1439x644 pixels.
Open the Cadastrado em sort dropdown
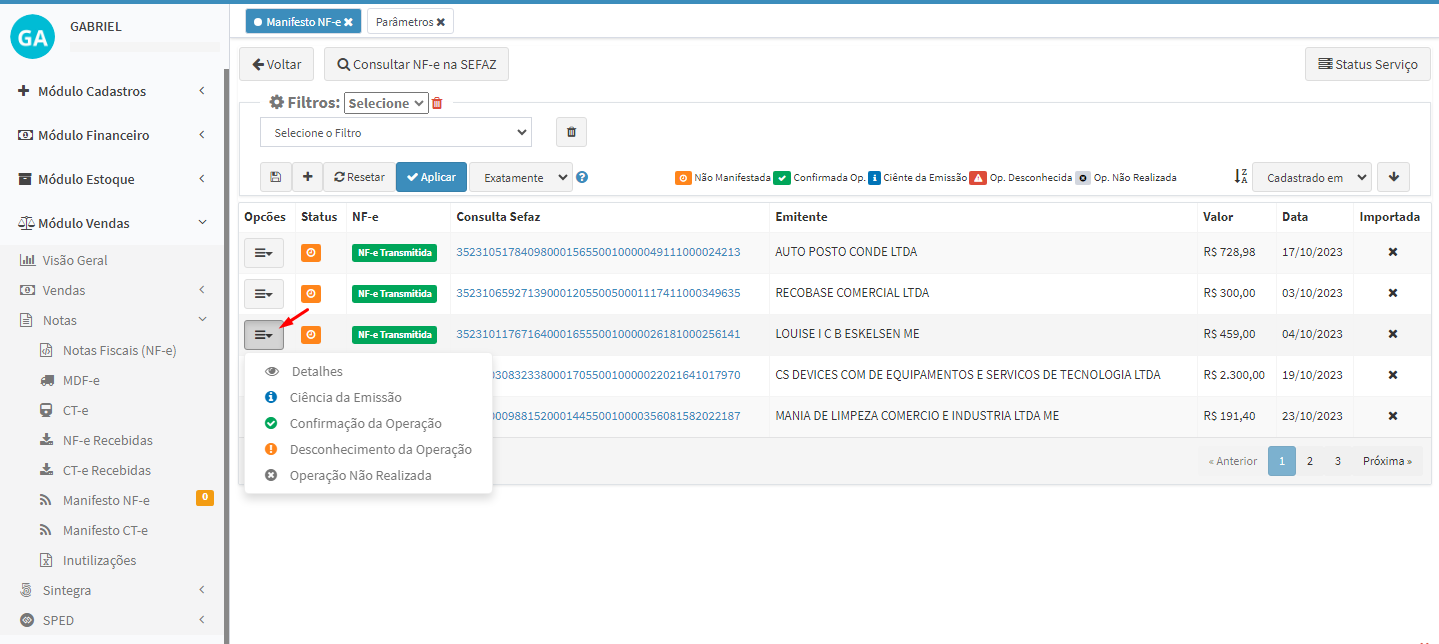tap(1311, 177)
